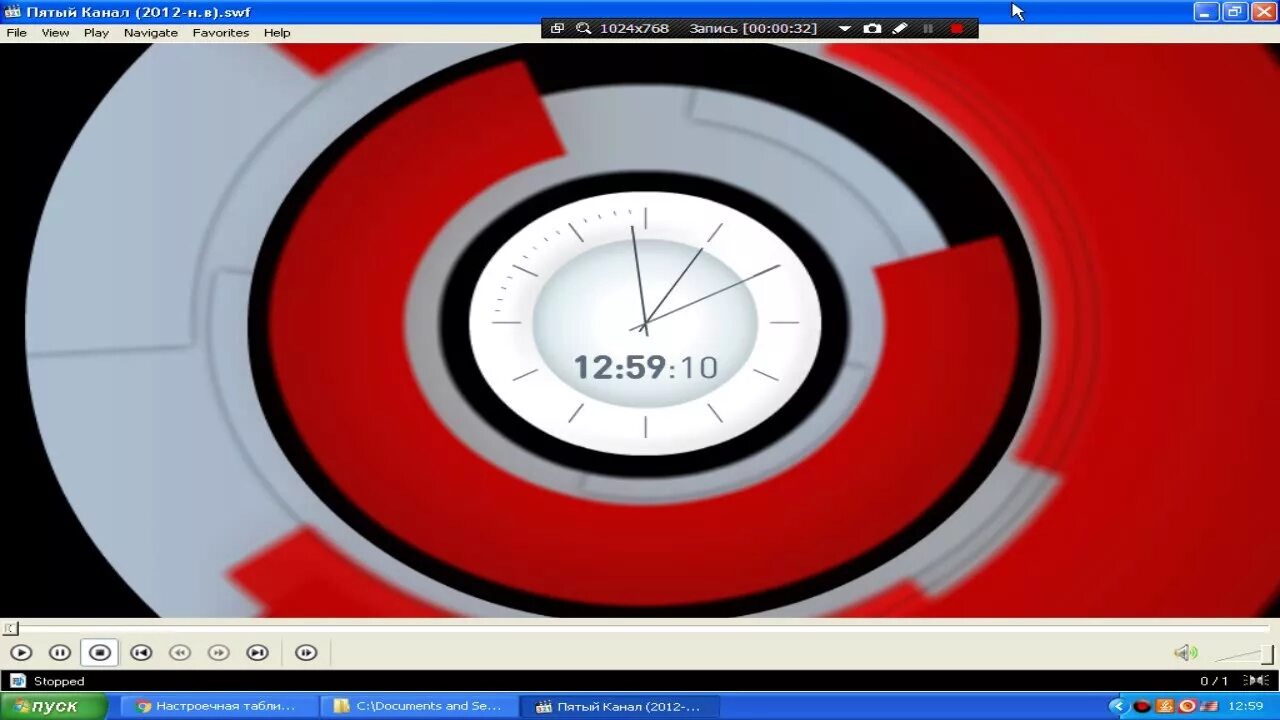Open the Play menu
This screenshot has width=1280, height=720.
click(x=96, y=33)
